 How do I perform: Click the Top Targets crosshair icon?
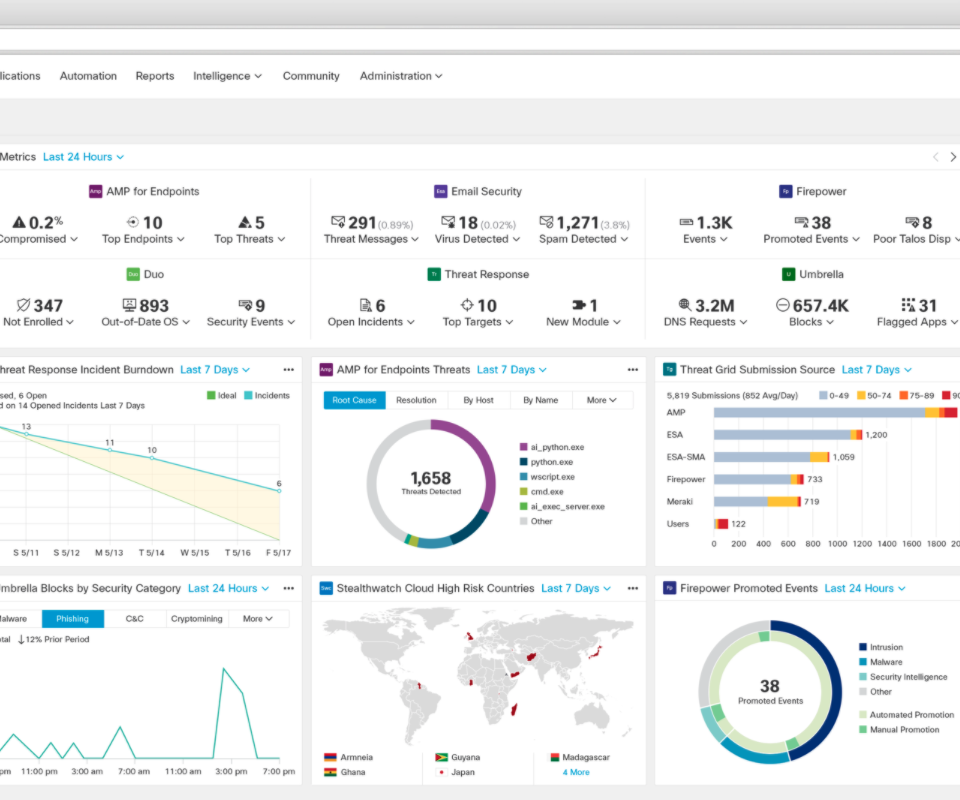467,305
